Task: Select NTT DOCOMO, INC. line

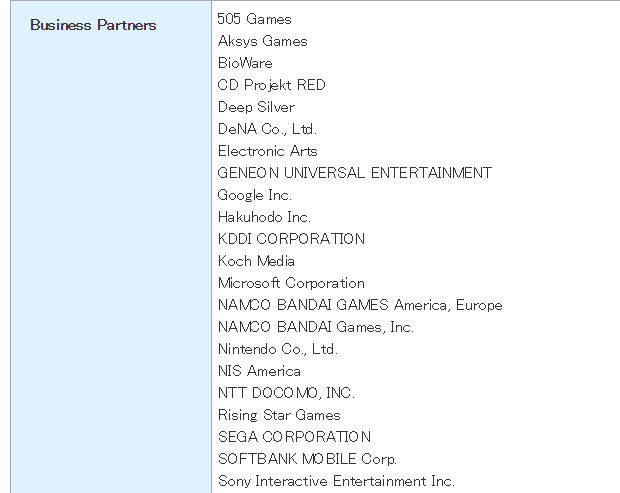Action: (286, 393)
